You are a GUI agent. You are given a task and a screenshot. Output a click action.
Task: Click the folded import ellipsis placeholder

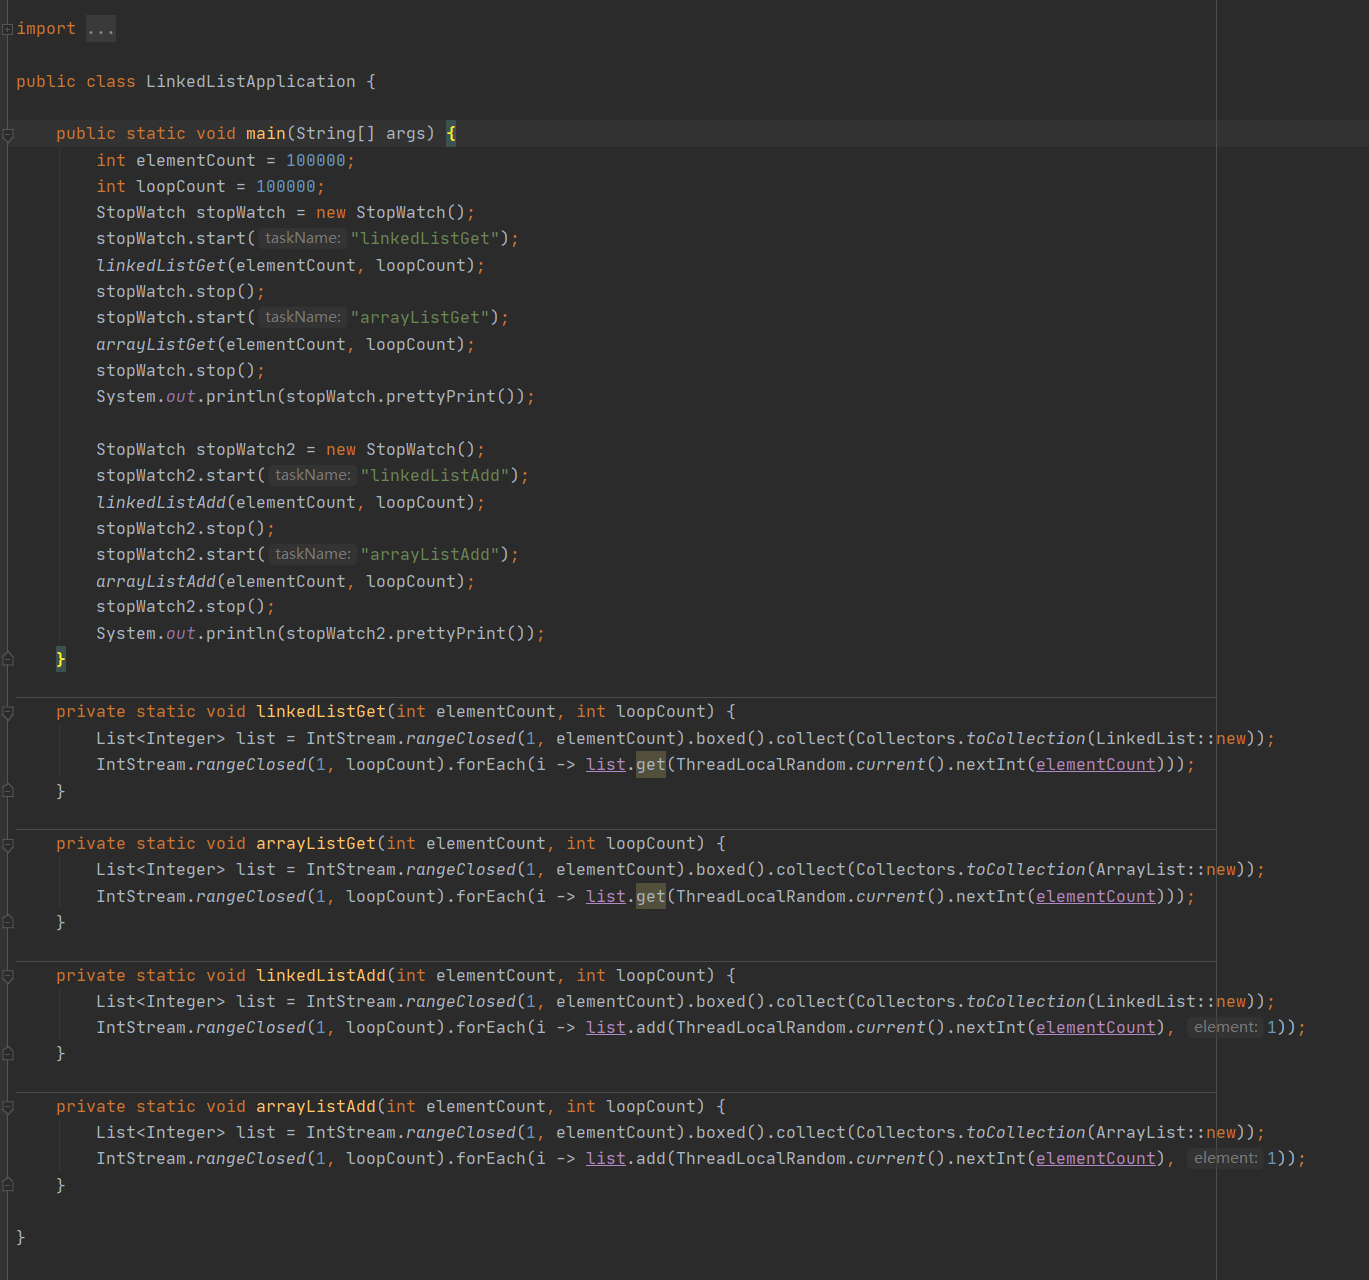pyautogui.click(x=101, y=29)
